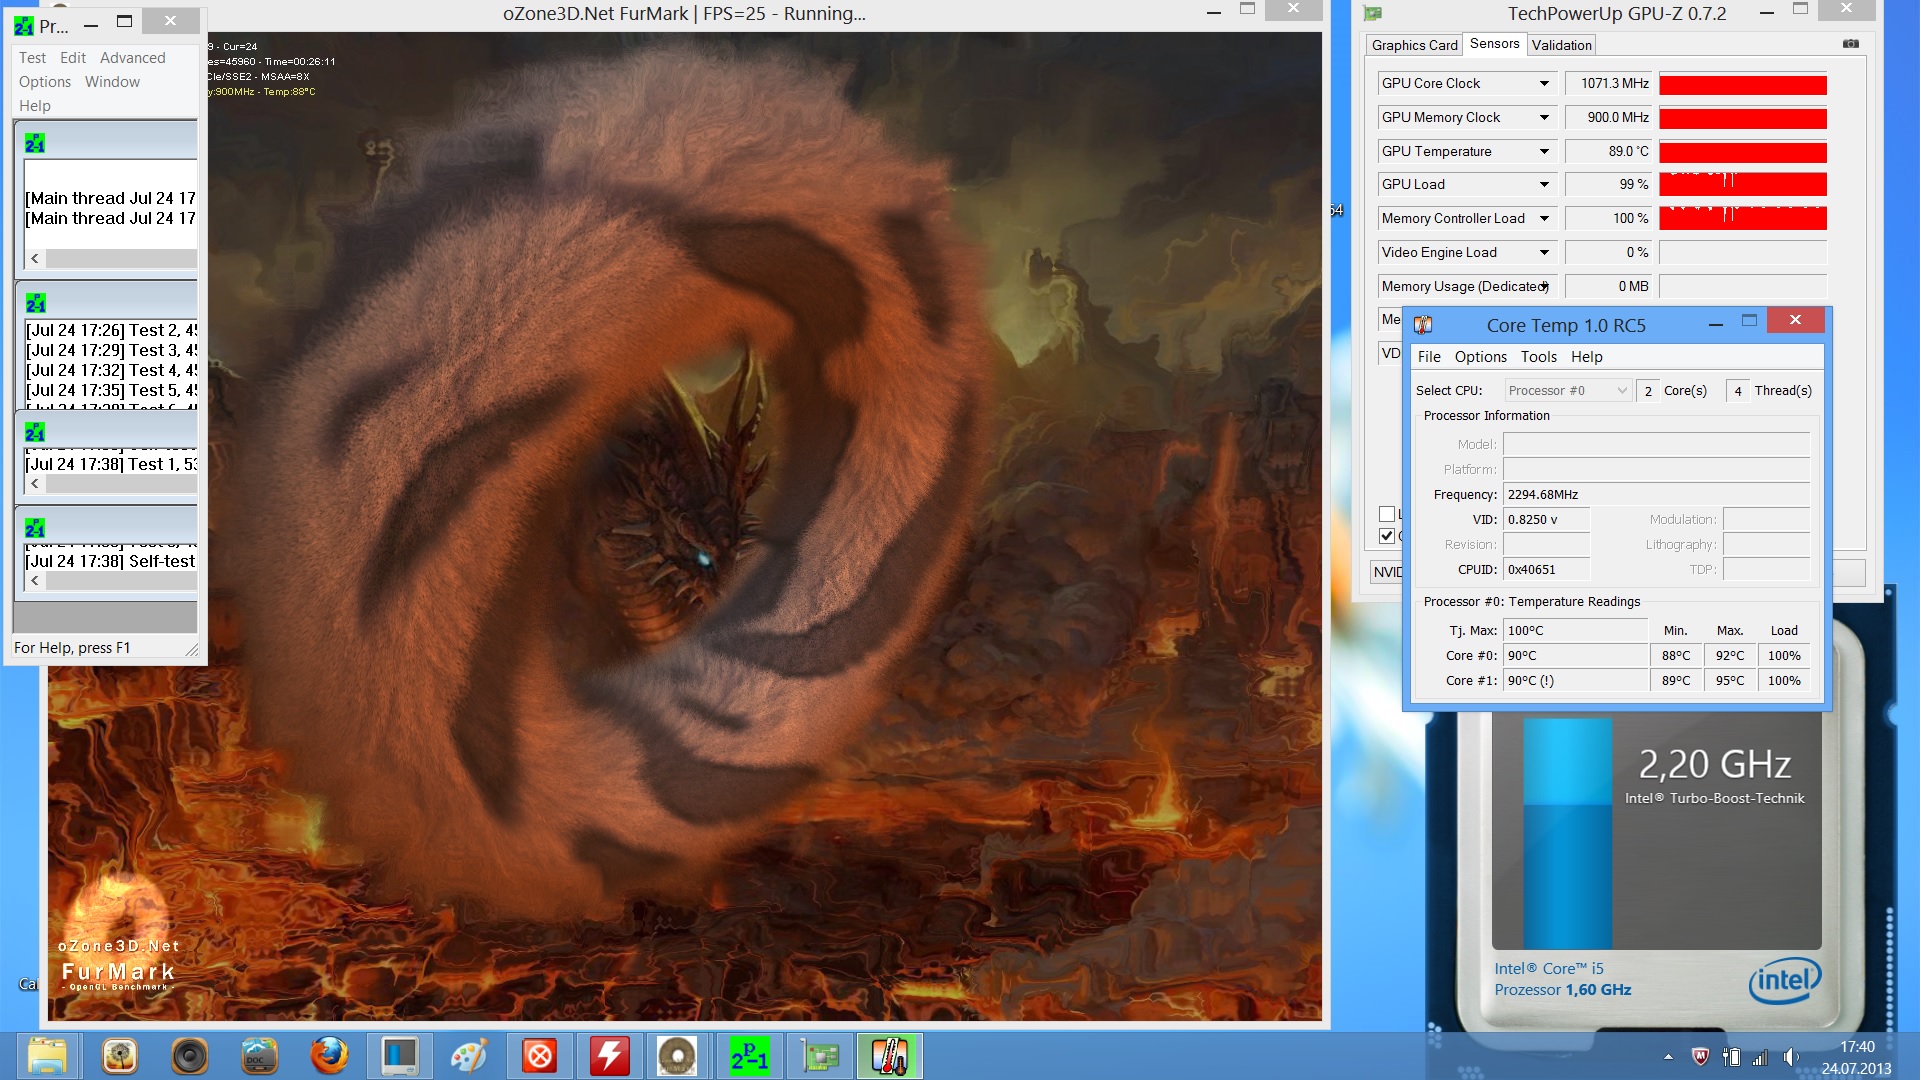Click the Prime95 title bar app icon
Screen dimensions: 1920x1080
pyautogui.click(x=24, y=27)
